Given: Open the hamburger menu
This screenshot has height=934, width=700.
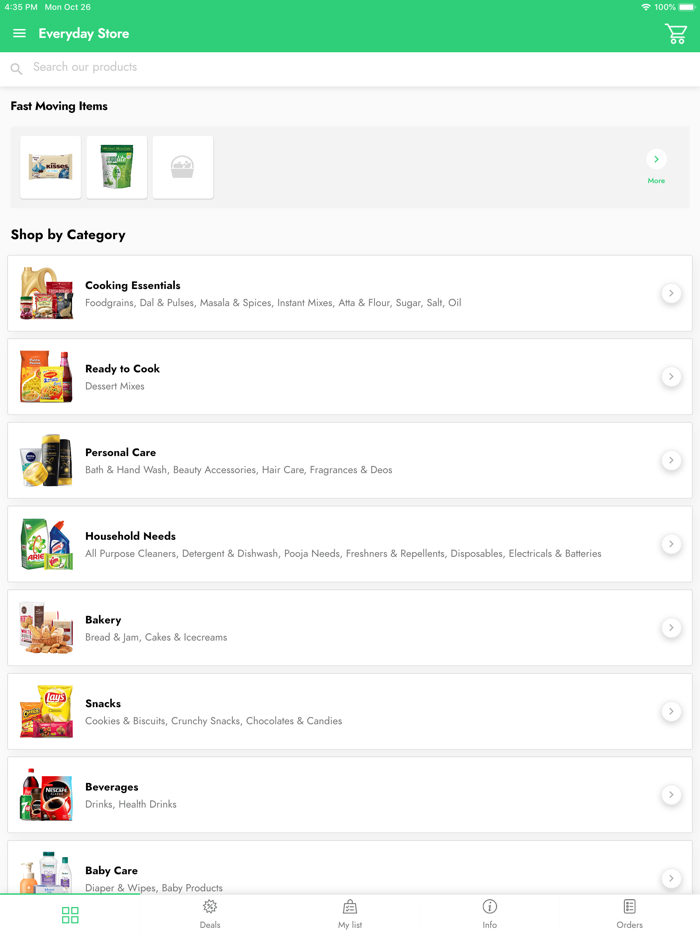Looking at the screenshot, I should 19,34.
